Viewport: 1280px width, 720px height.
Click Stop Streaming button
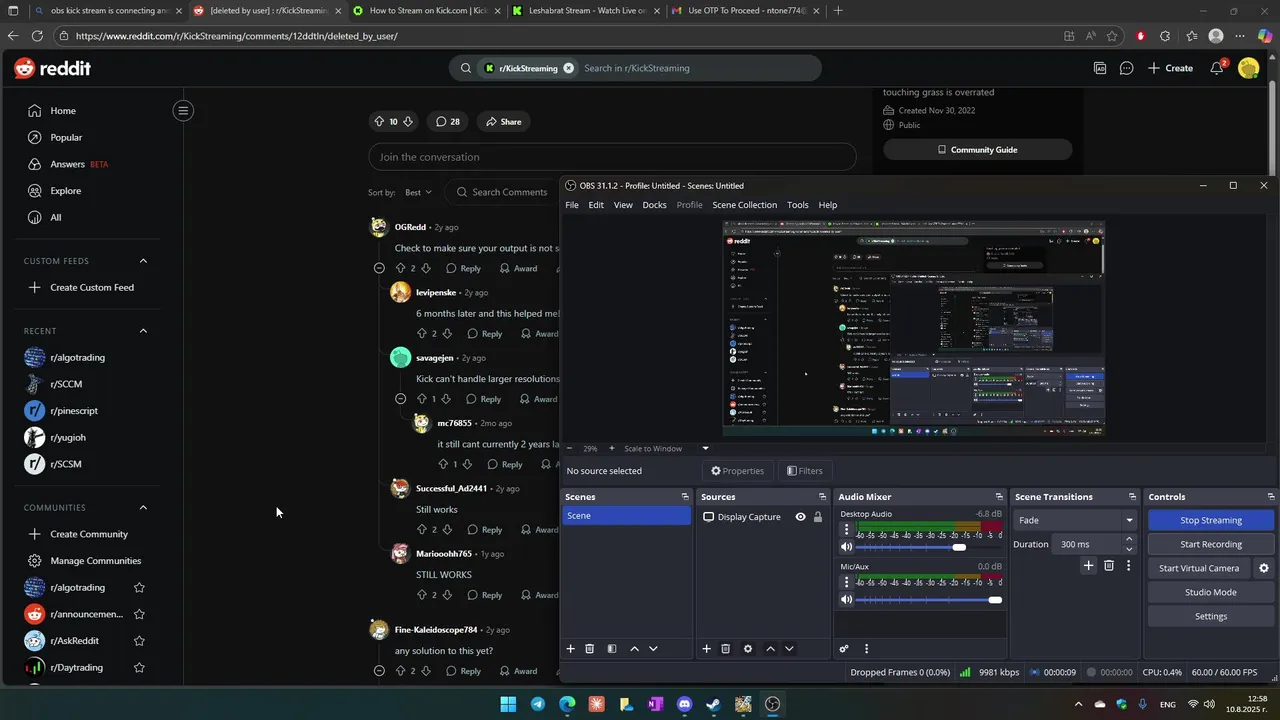tap(1211, 520)
